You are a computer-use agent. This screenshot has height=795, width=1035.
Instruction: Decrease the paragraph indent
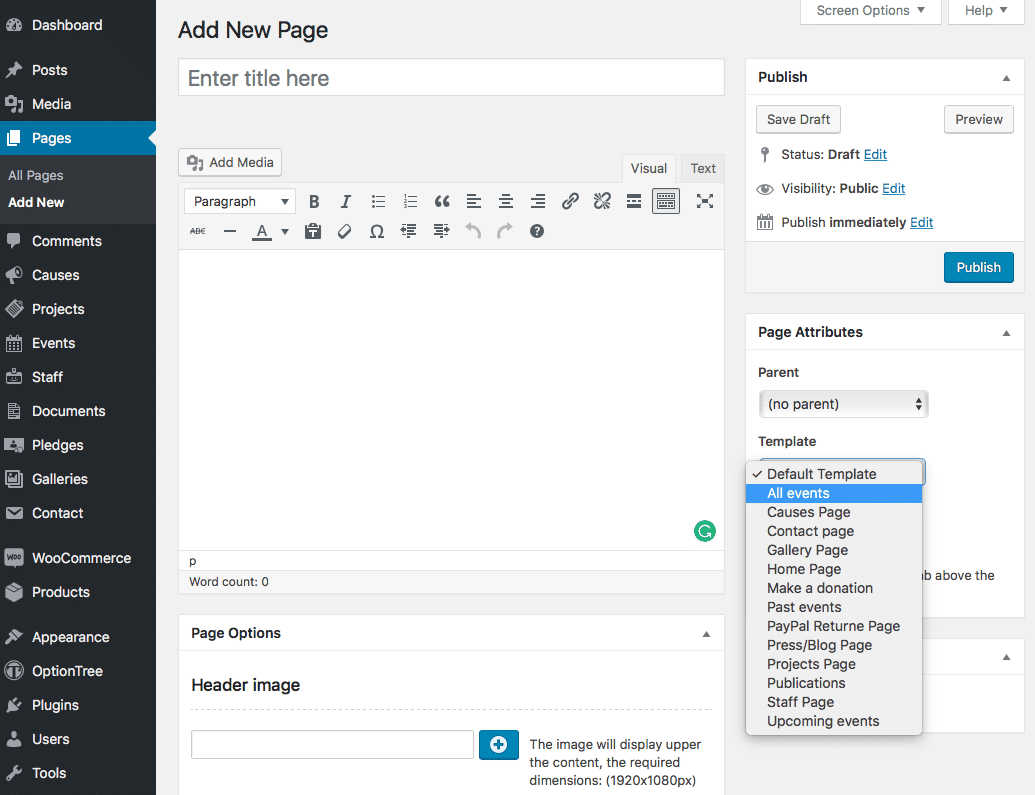409,231
